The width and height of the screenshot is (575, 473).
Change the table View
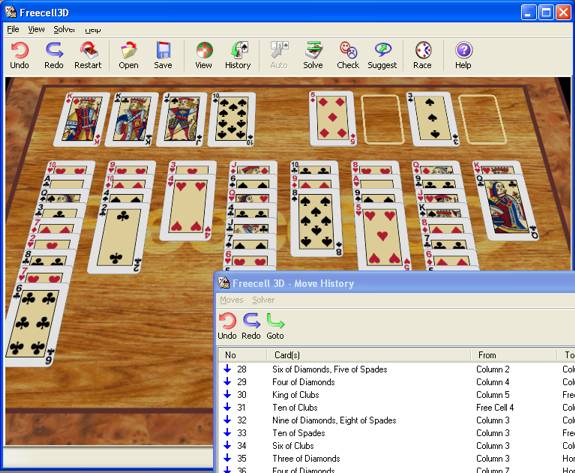point(204,55)
